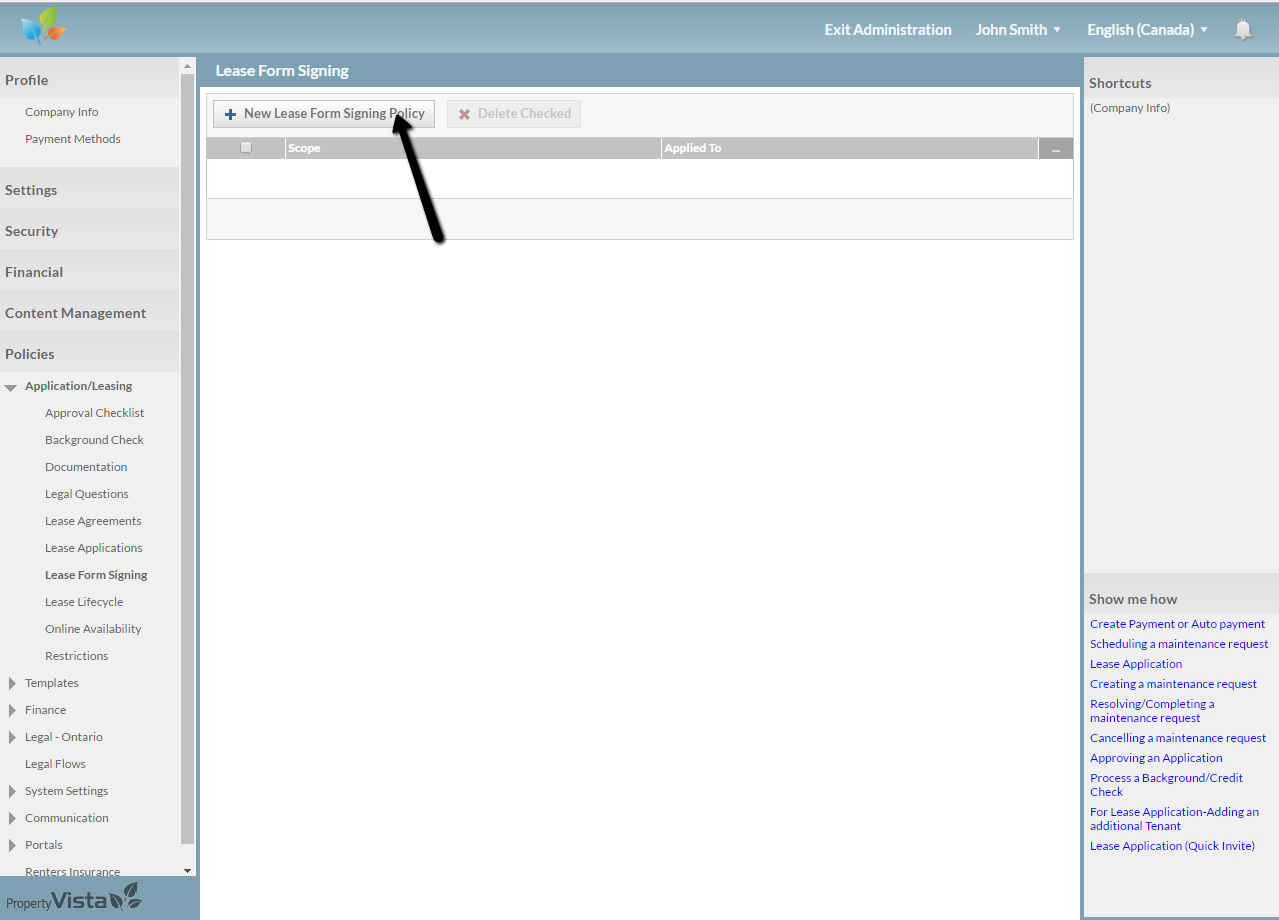Click the red X delete icon

[464, 114]
